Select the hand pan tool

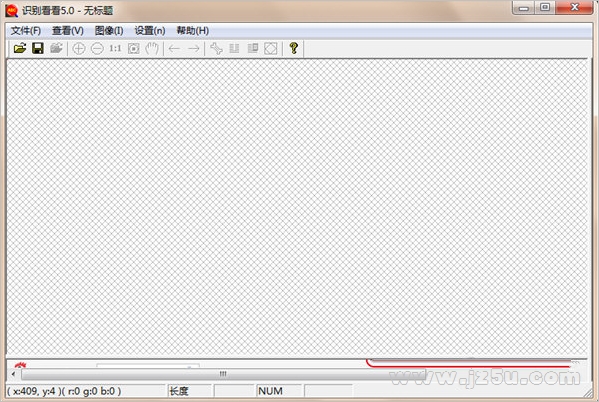(x=152, y=49)
